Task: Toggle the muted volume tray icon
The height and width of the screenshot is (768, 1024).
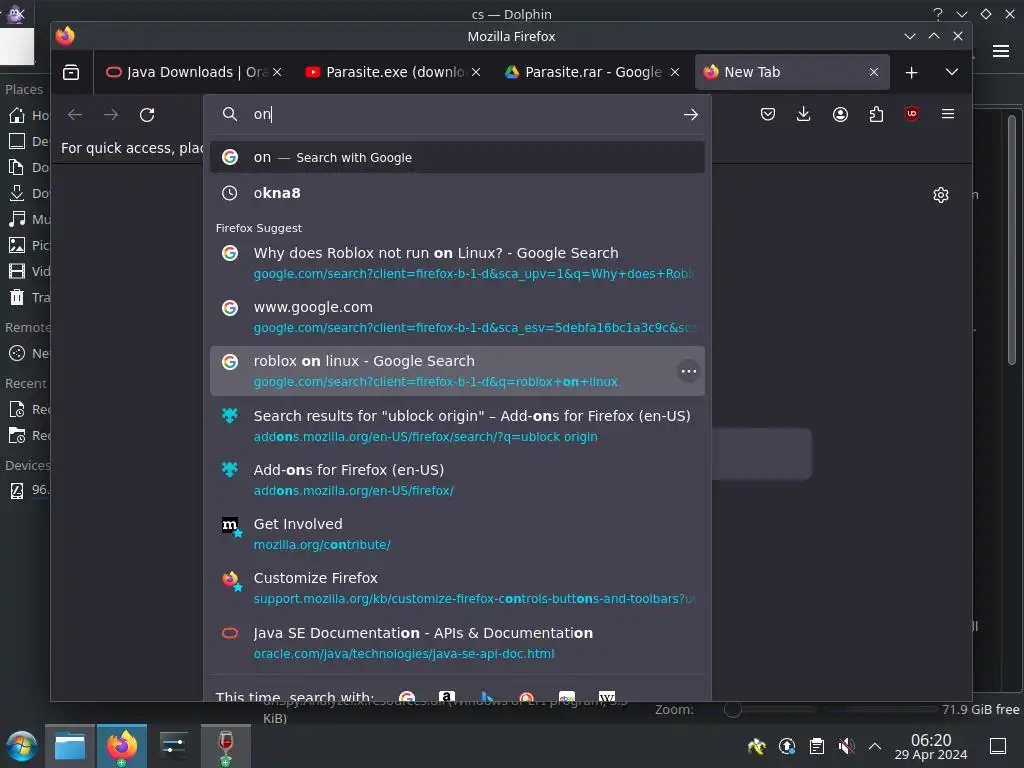Action: [x=846, y=746]
